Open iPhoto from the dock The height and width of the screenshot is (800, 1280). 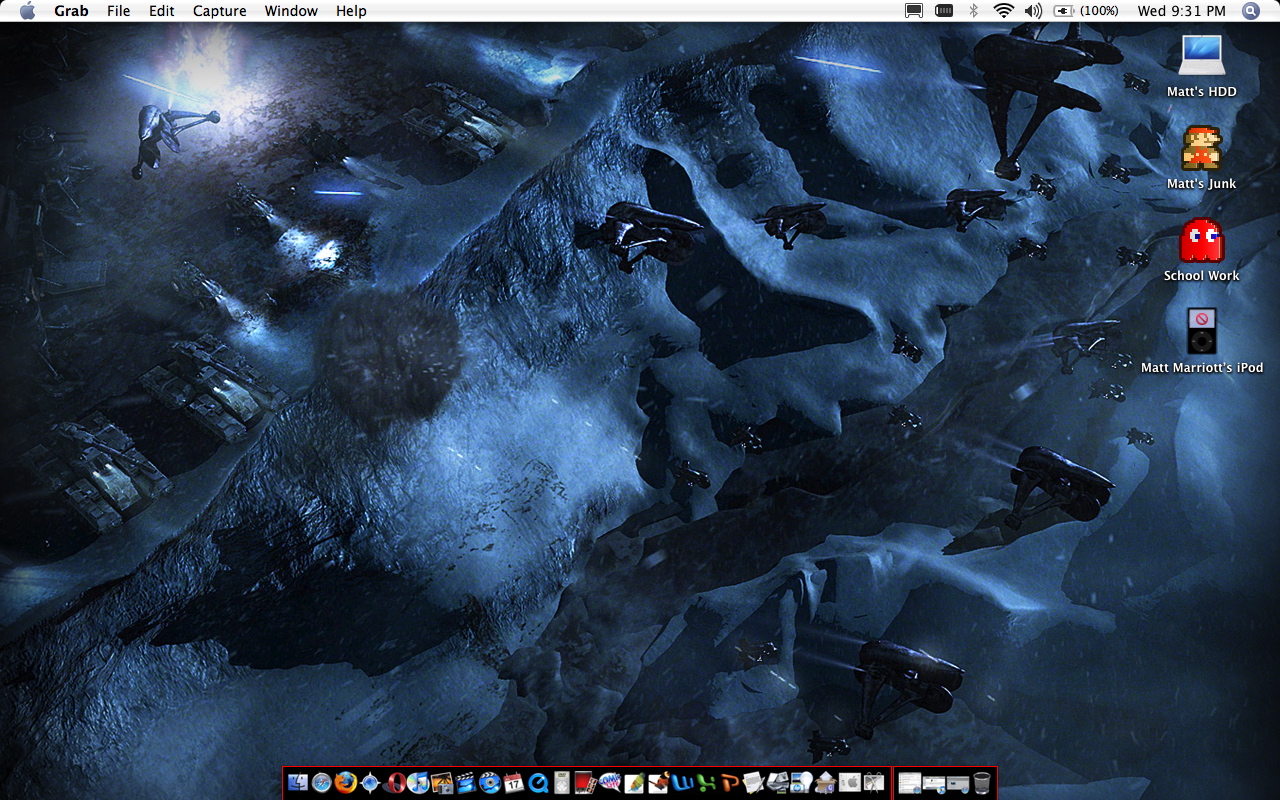442,783
